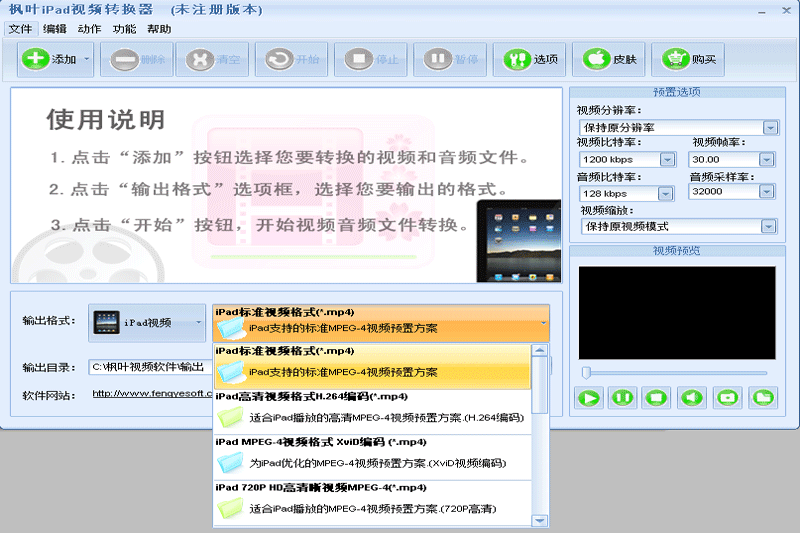Open the 帮助 menu

coord(159,29)
